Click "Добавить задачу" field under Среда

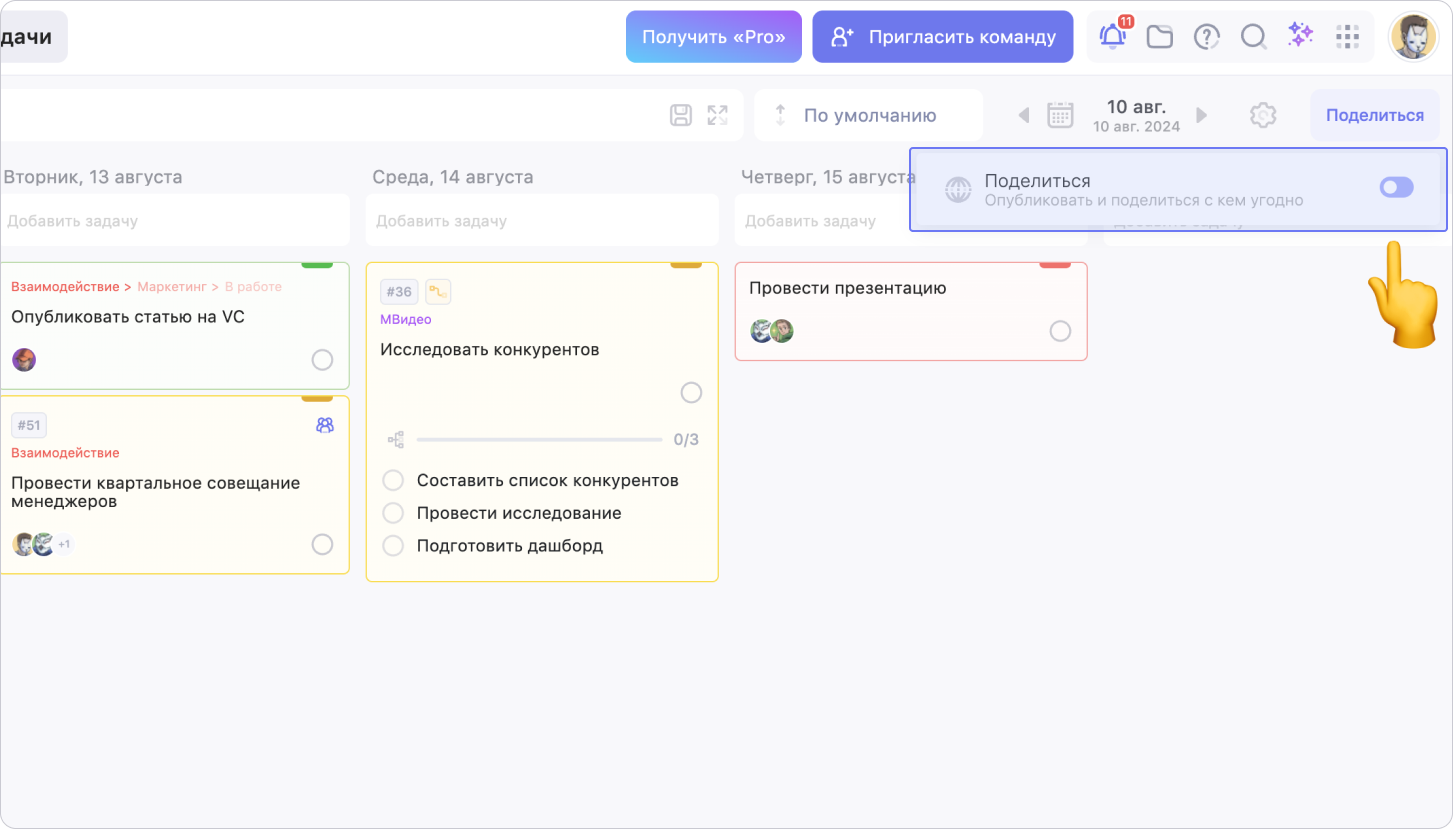[x=541, y=221]
